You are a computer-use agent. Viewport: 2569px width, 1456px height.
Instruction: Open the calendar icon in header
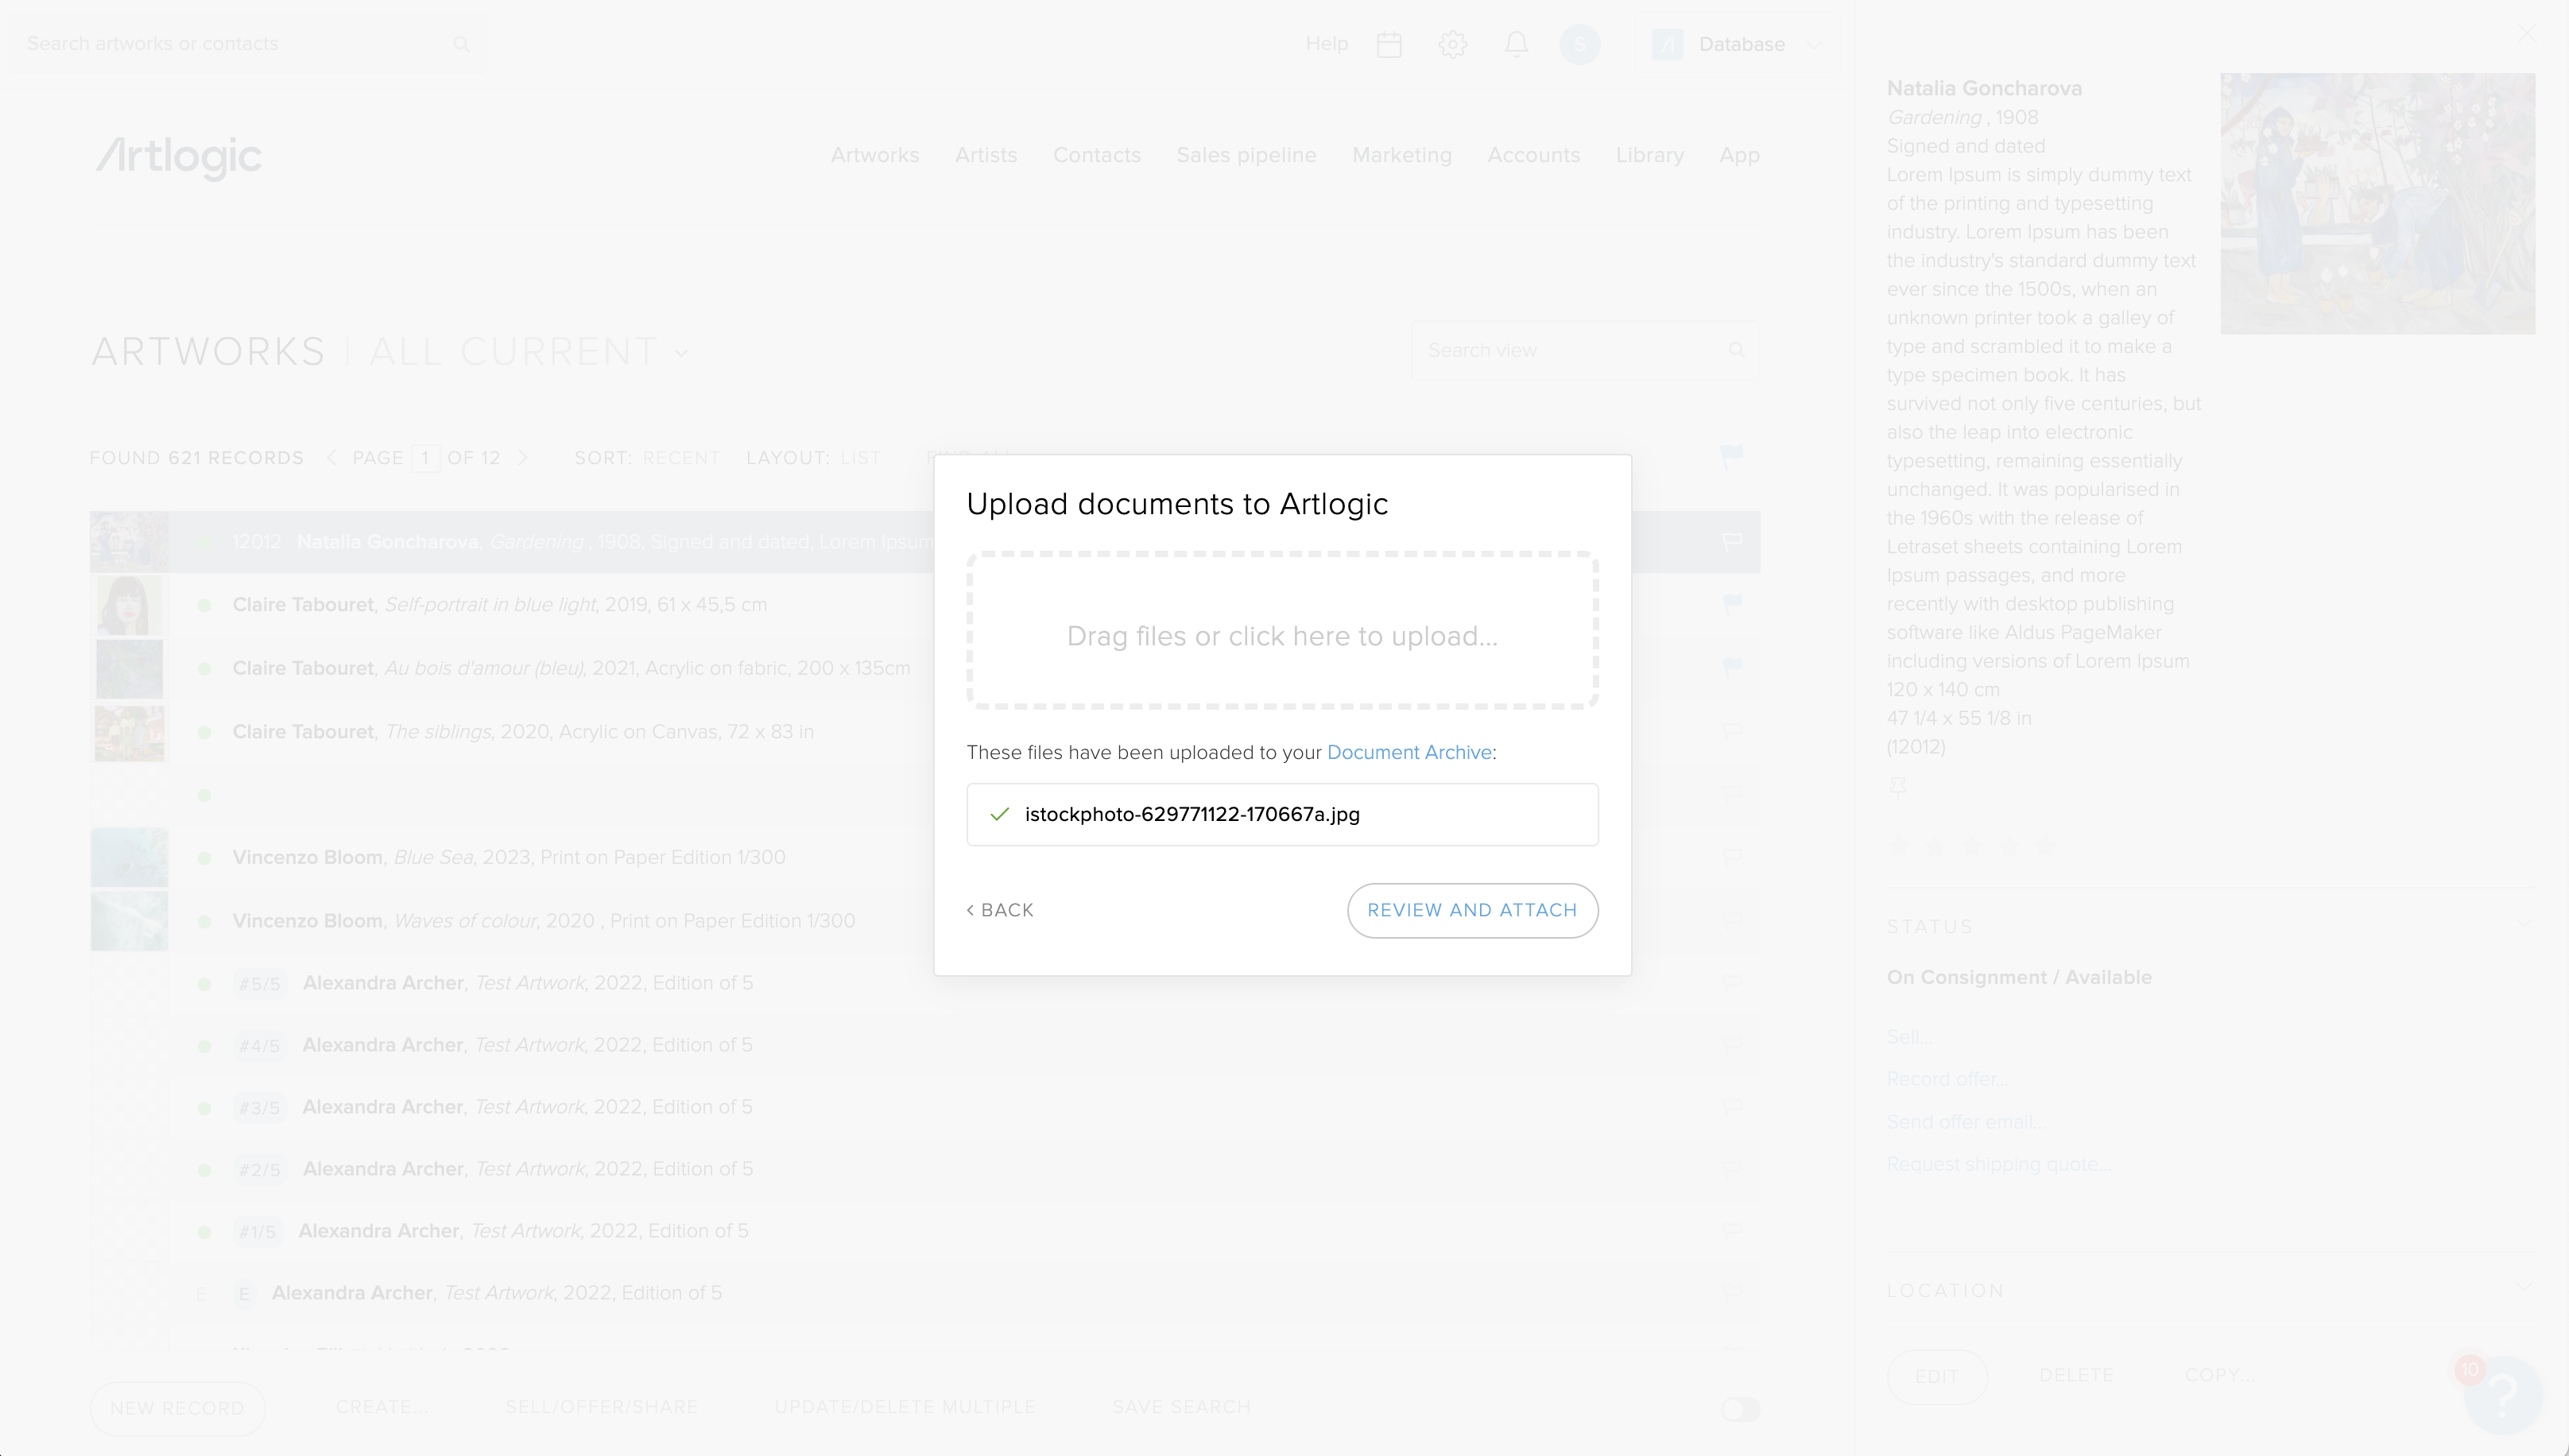(1389, 44)
